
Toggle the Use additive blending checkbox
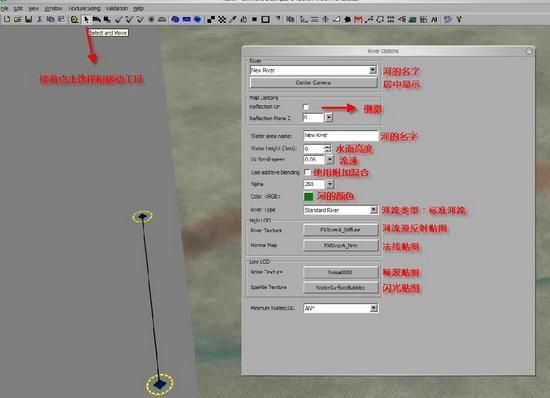click(307, 172)
